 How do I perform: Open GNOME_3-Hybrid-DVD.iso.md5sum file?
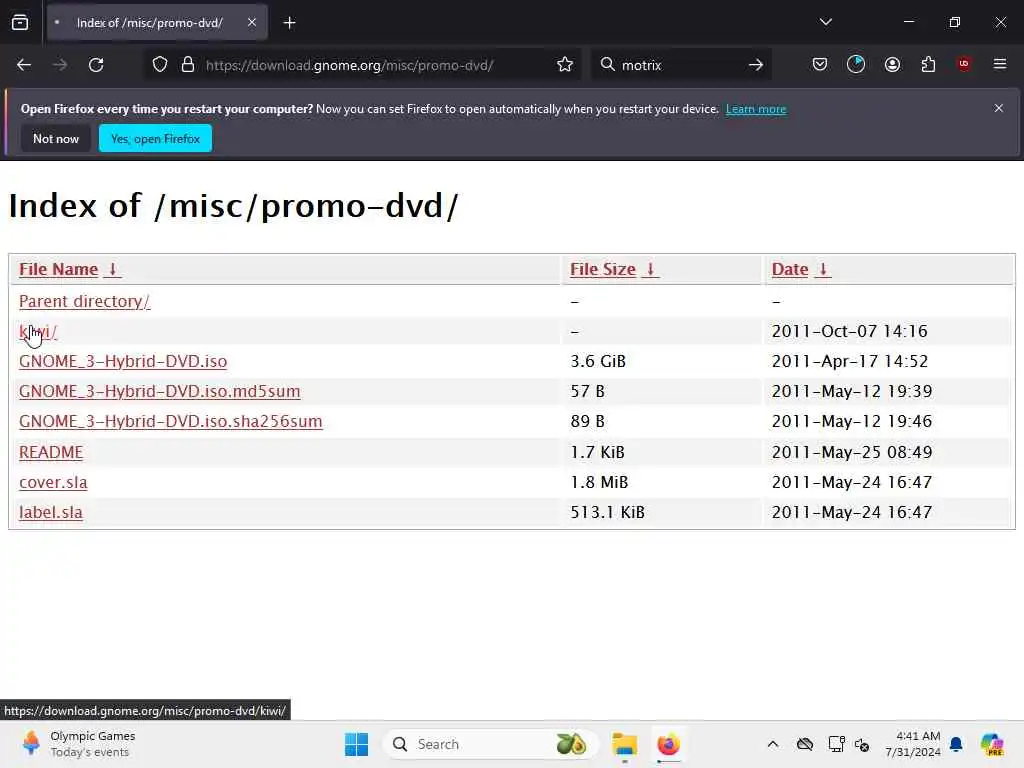click(x=159, y=391)
